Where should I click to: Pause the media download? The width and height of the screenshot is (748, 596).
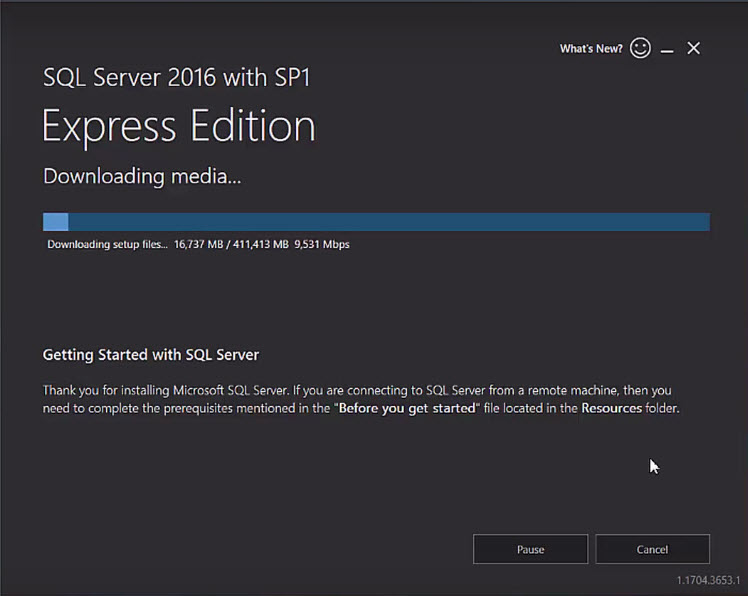530,549
